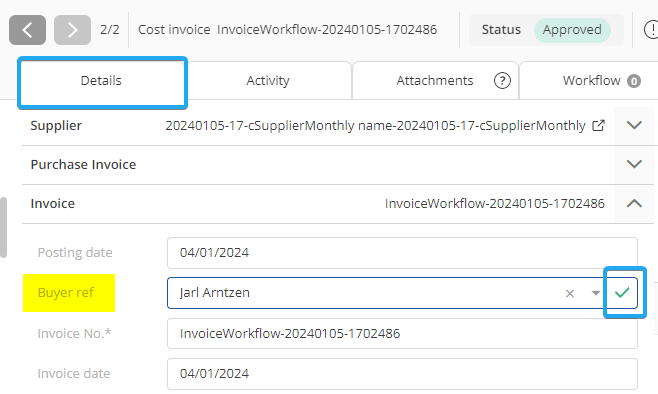Click the Attachments help question mark icon
658x394 pixels.
click(502, 81)
